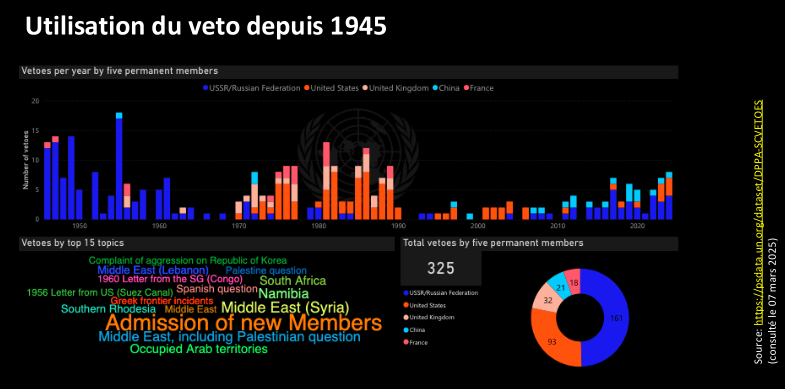Select the China legend marker above bar chart

pos(435,88)
